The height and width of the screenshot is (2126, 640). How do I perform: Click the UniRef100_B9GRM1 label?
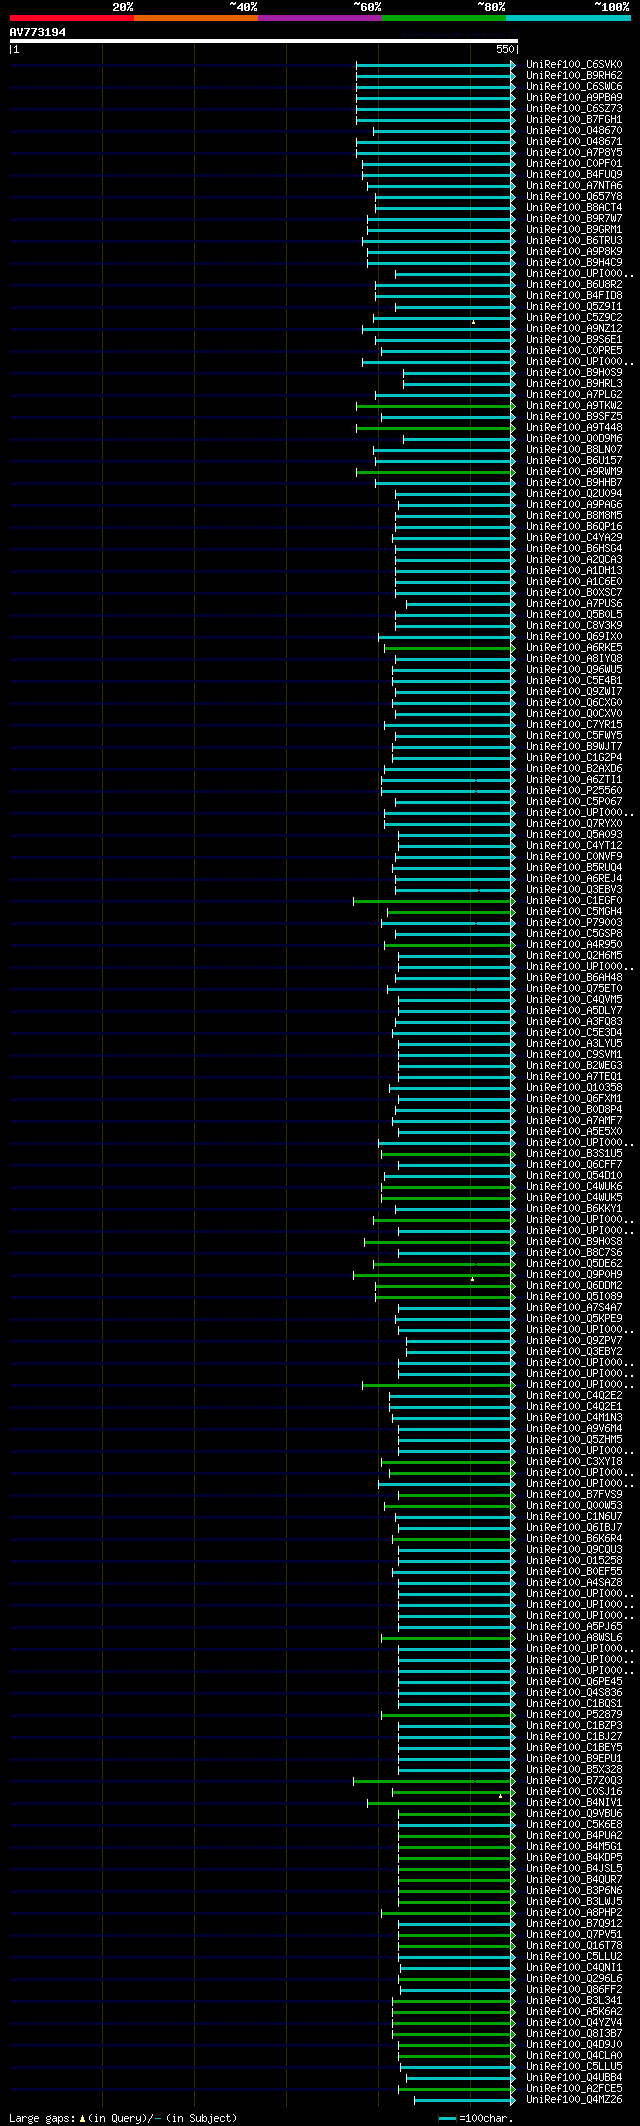[574, 230]
